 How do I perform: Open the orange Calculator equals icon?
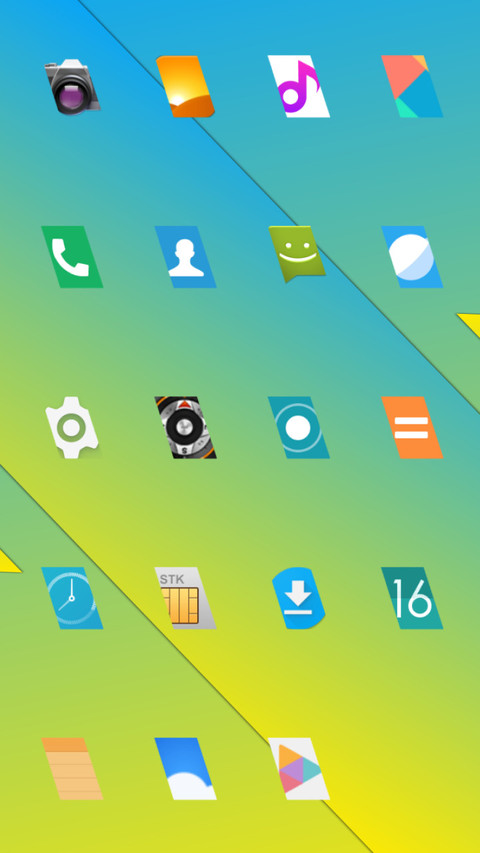[x=412, y=428]
